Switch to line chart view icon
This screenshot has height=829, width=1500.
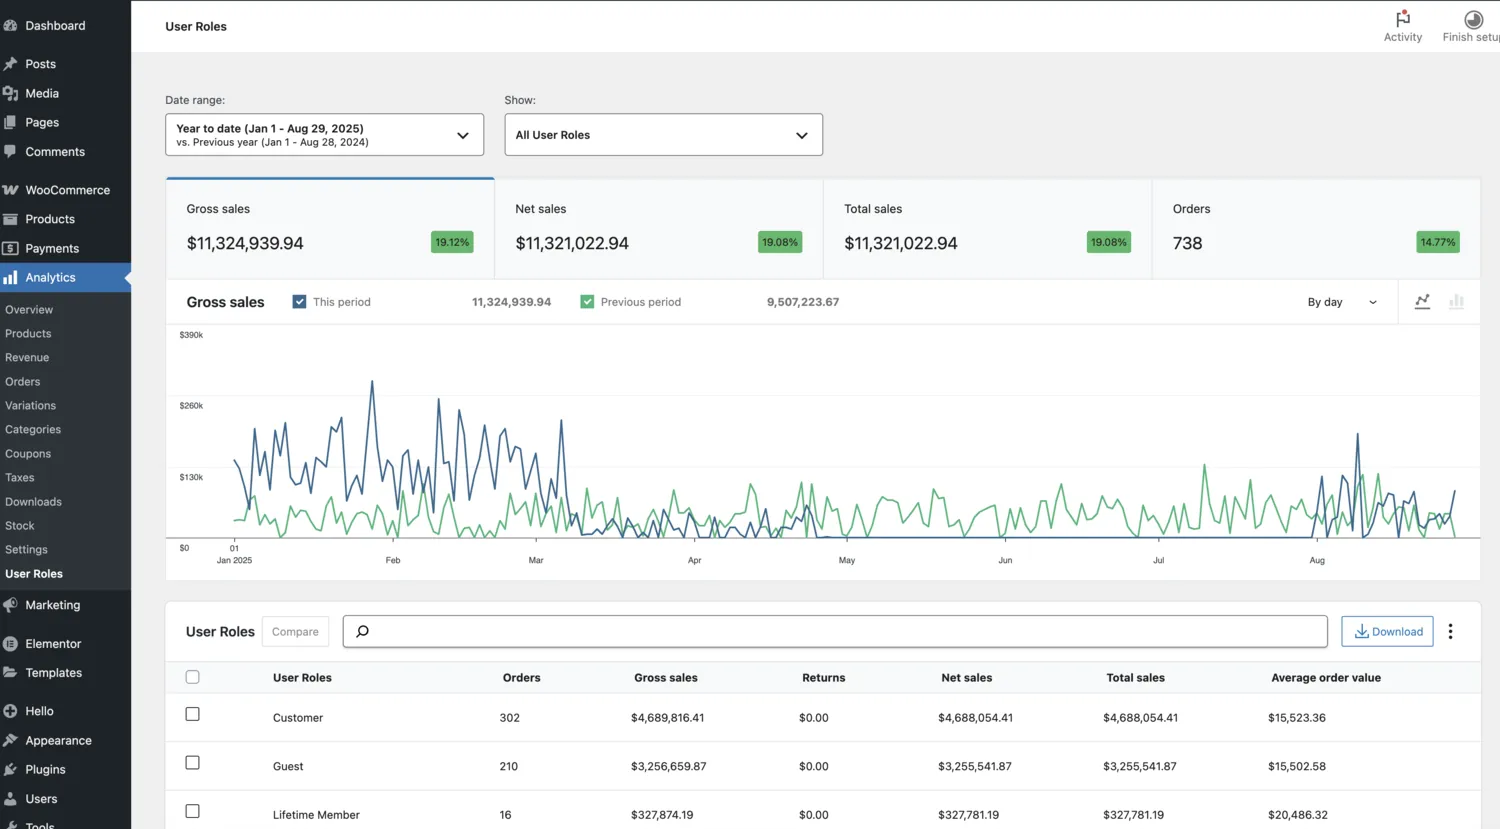pyautogui.click(x=1422, y=302)
